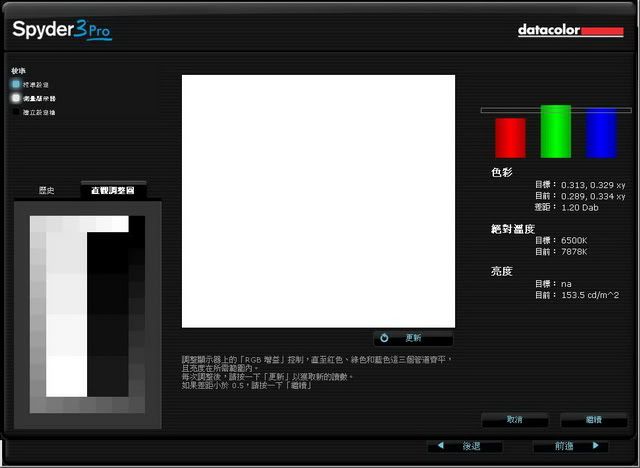This screenshot has height=468, width=640.
Task: Click the 絕對溫度 heading
Action: click(513, 229)
